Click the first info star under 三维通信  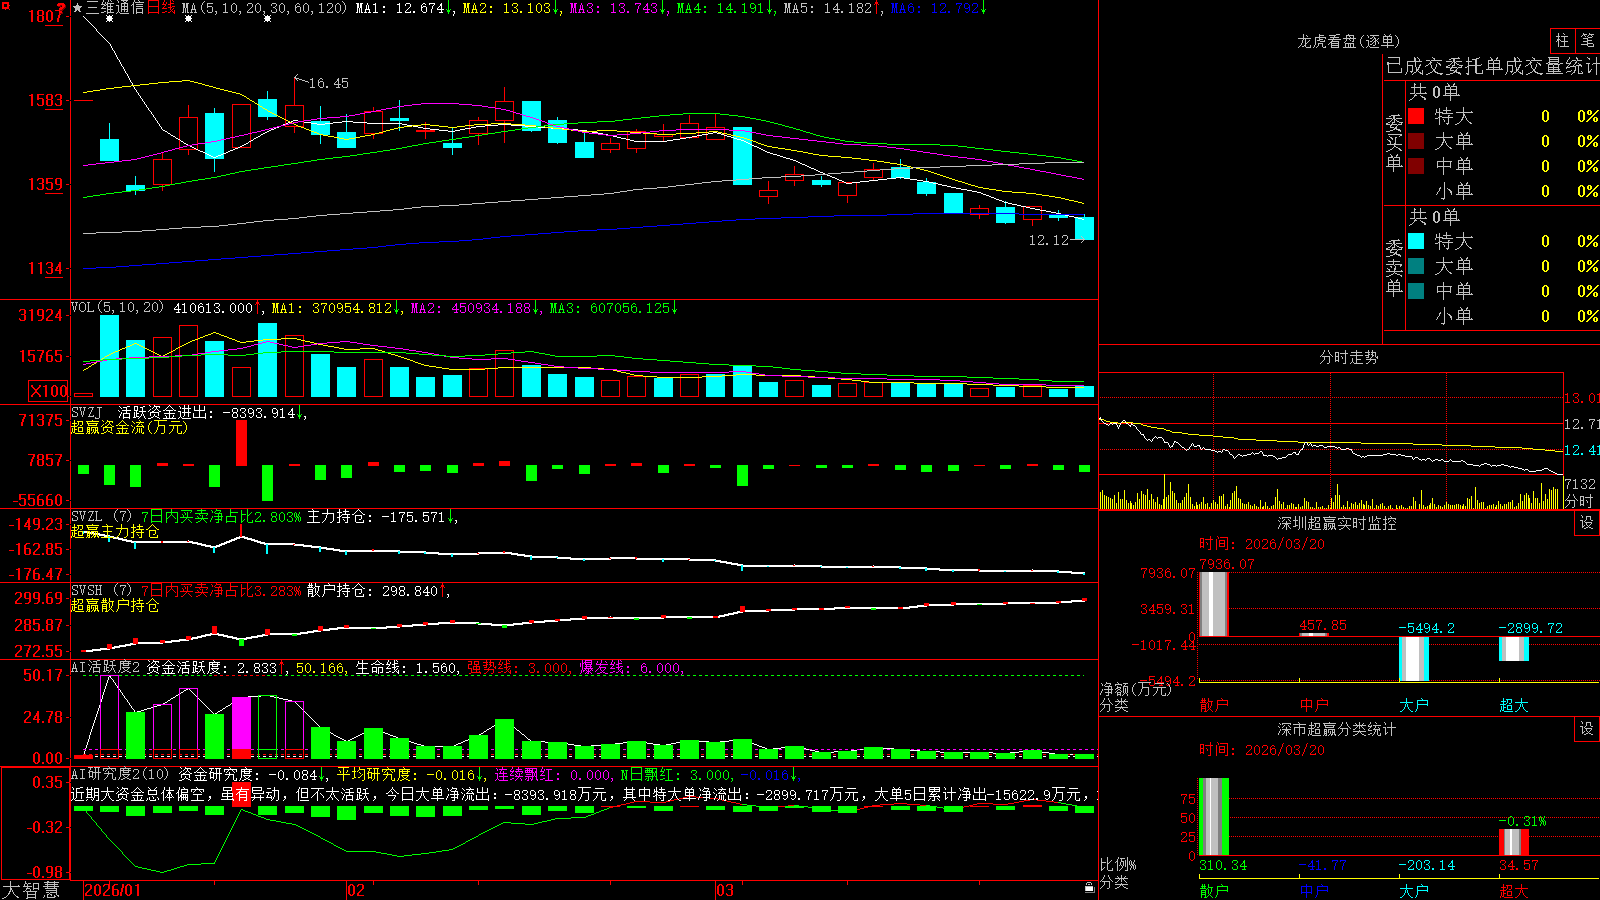pos(109,19)
